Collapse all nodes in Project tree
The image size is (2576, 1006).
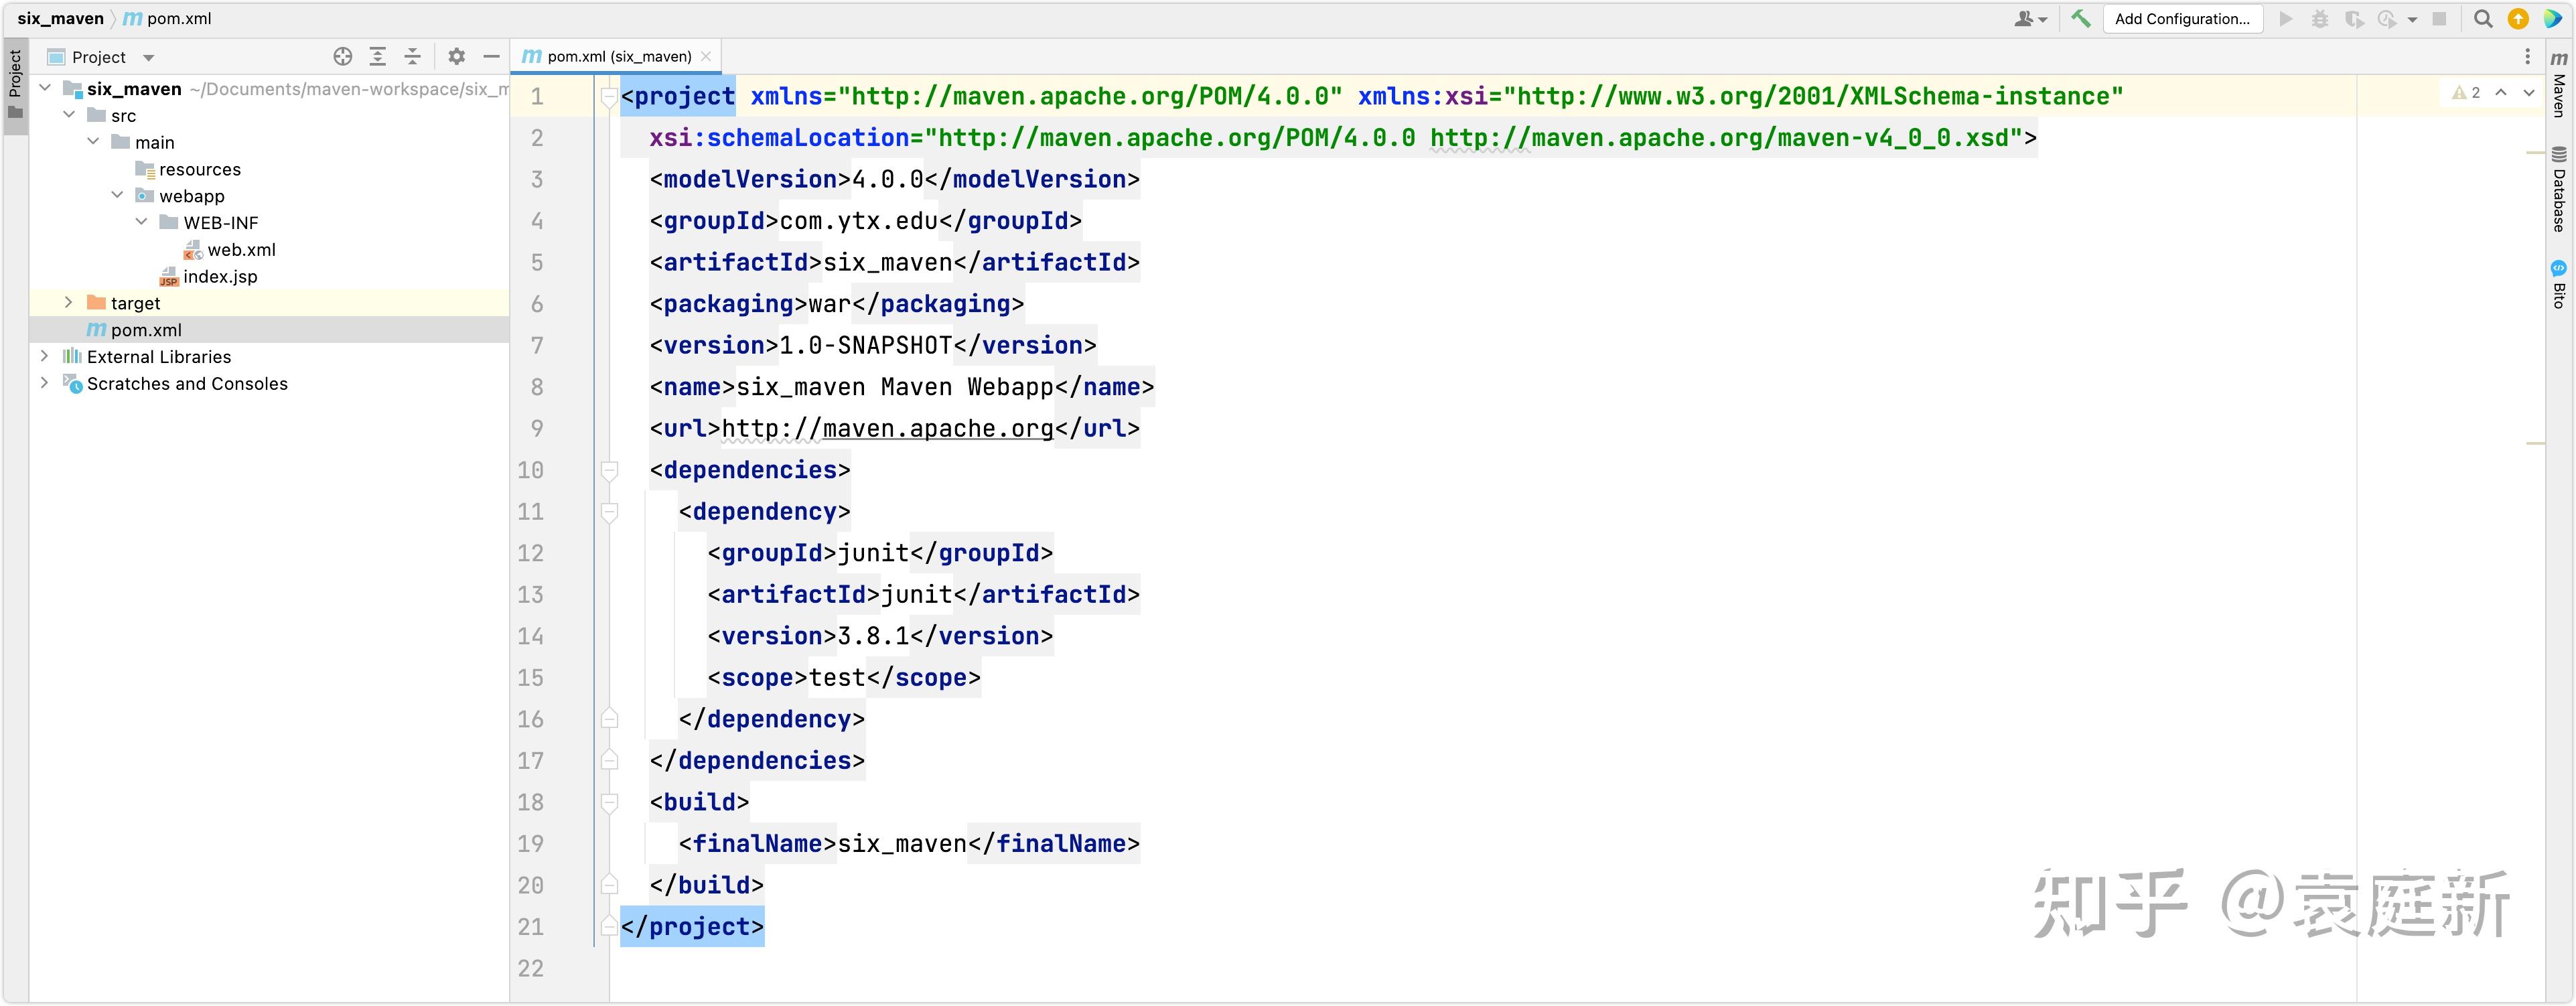413,57
